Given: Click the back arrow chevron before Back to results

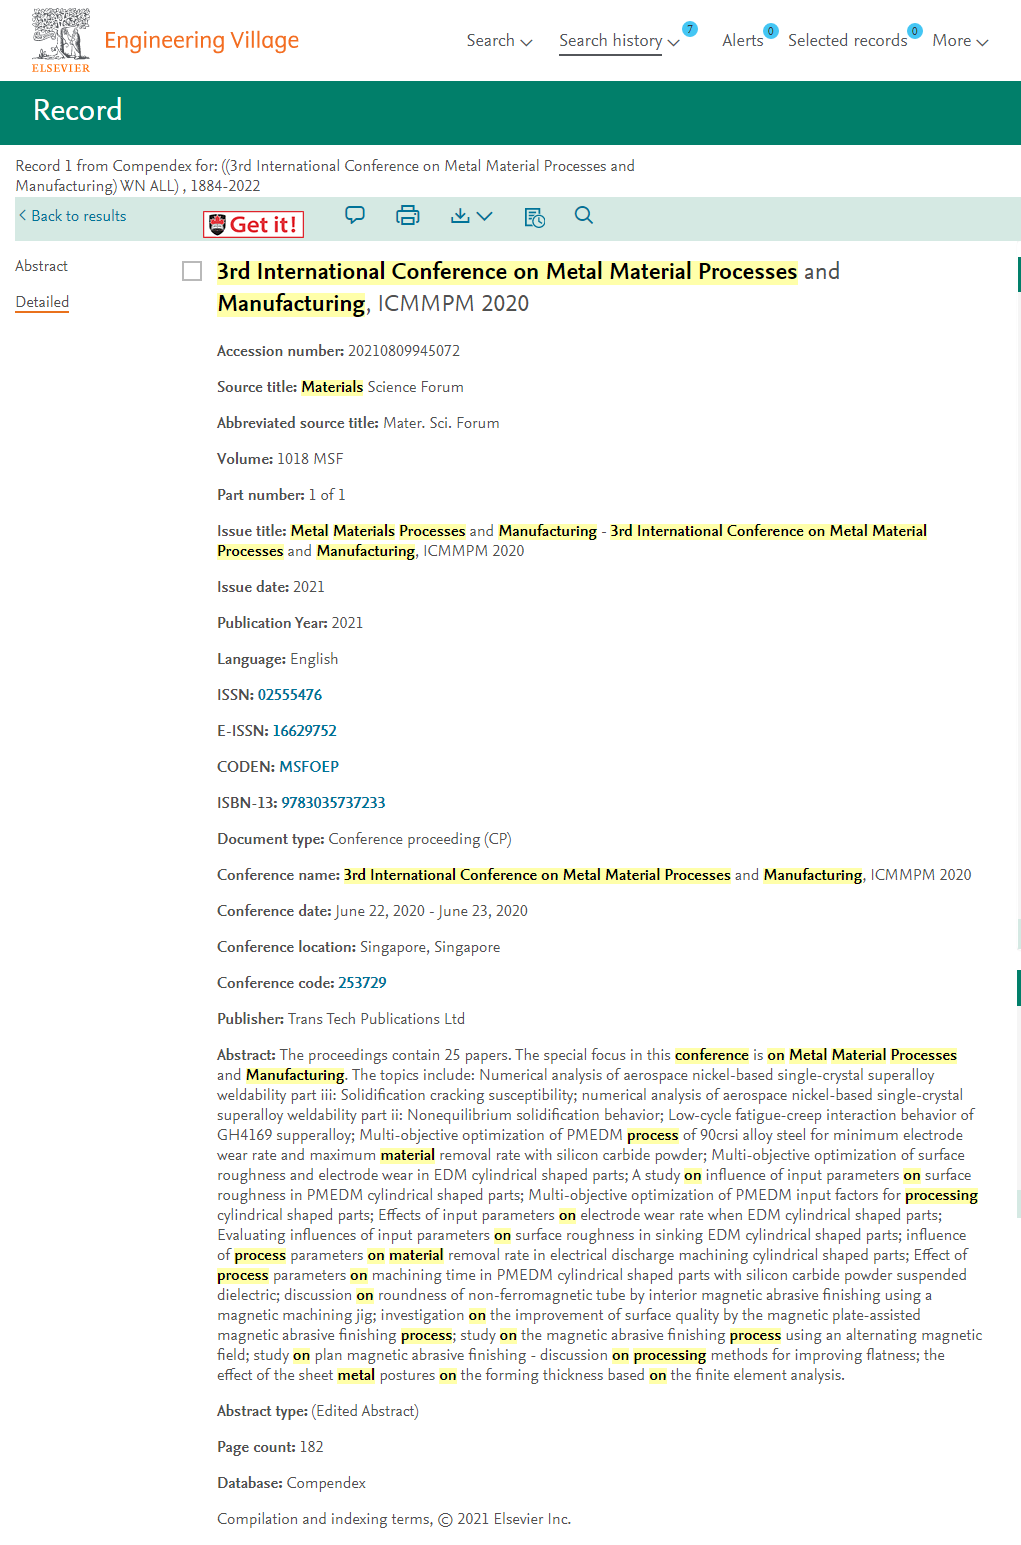Looking at the screenshot, I should click(x=23, y=215).
